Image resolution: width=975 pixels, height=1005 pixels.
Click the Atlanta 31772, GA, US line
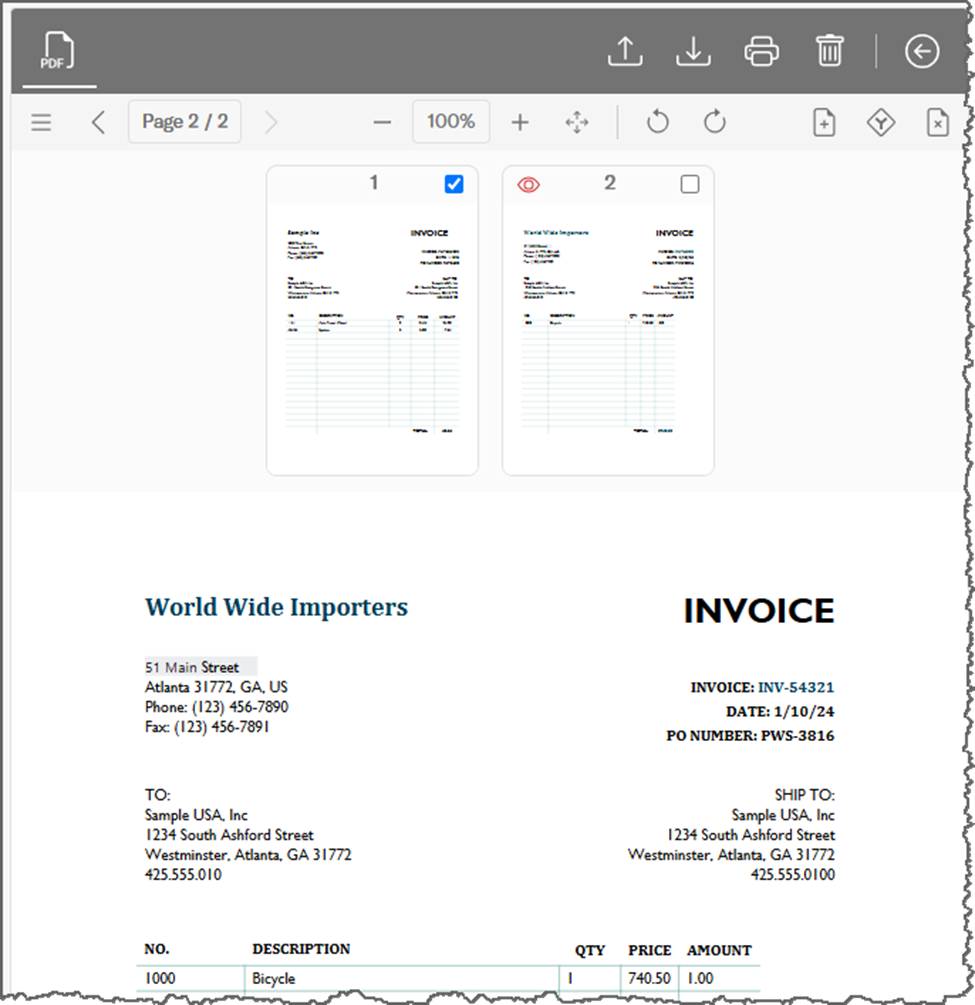(x=216, y=687)
